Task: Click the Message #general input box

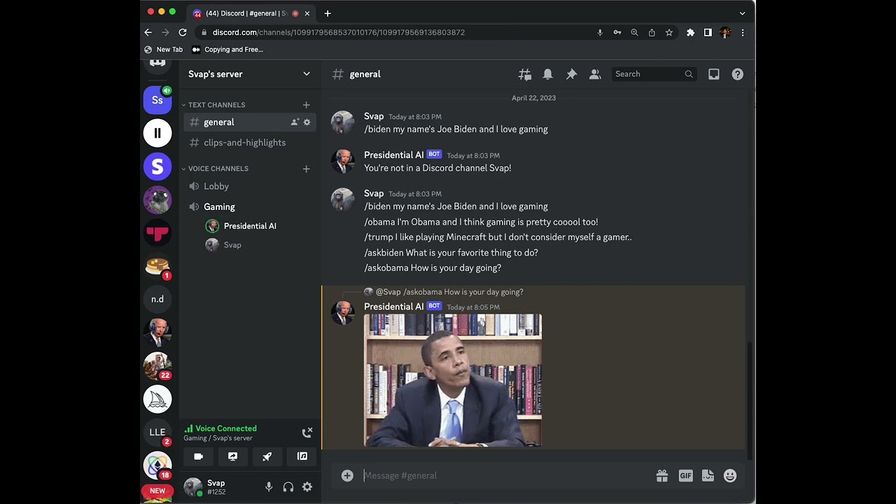Action: 506,476
